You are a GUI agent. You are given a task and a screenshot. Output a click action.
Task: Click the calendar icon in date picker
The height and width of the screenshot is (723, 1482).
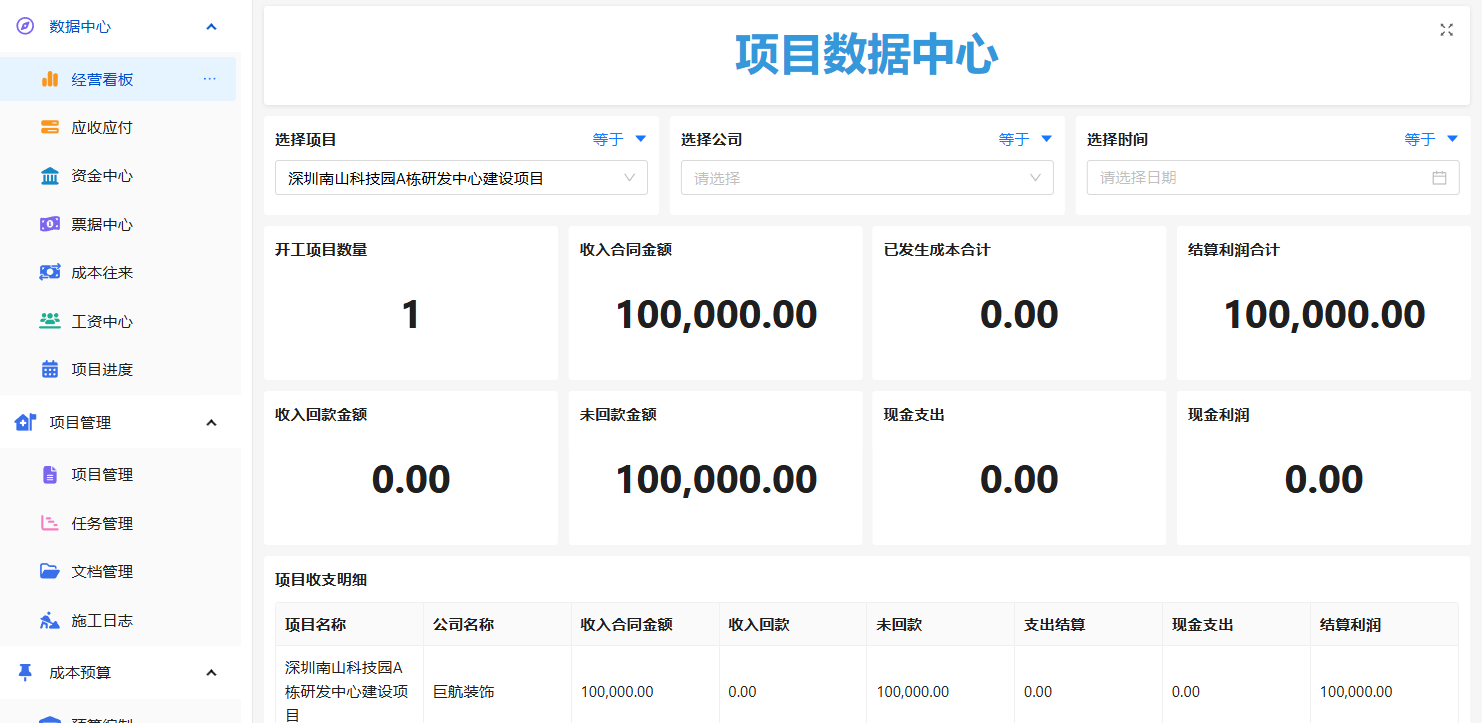click(1440, 178)
